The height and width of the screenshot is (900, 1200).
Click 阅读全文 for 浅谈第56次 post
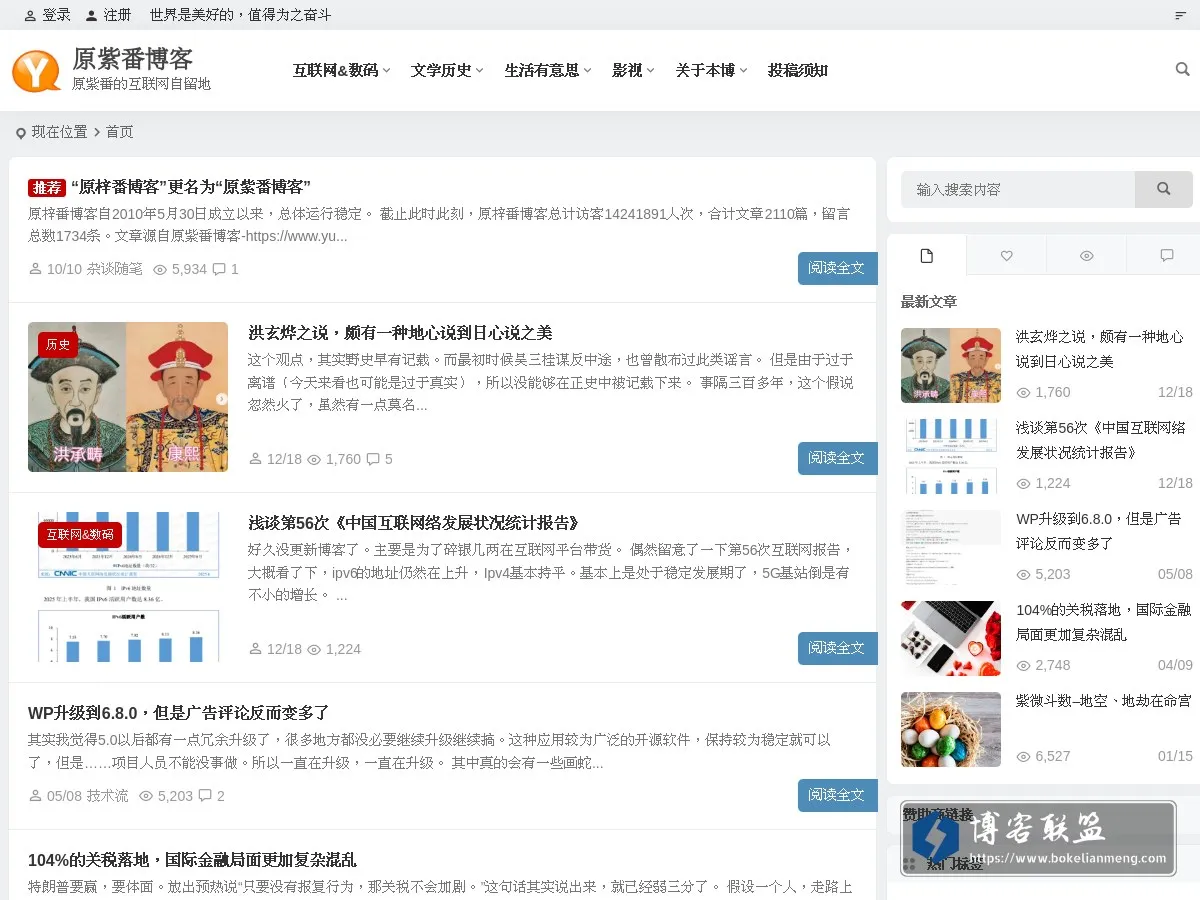click(x=837, y=648)
